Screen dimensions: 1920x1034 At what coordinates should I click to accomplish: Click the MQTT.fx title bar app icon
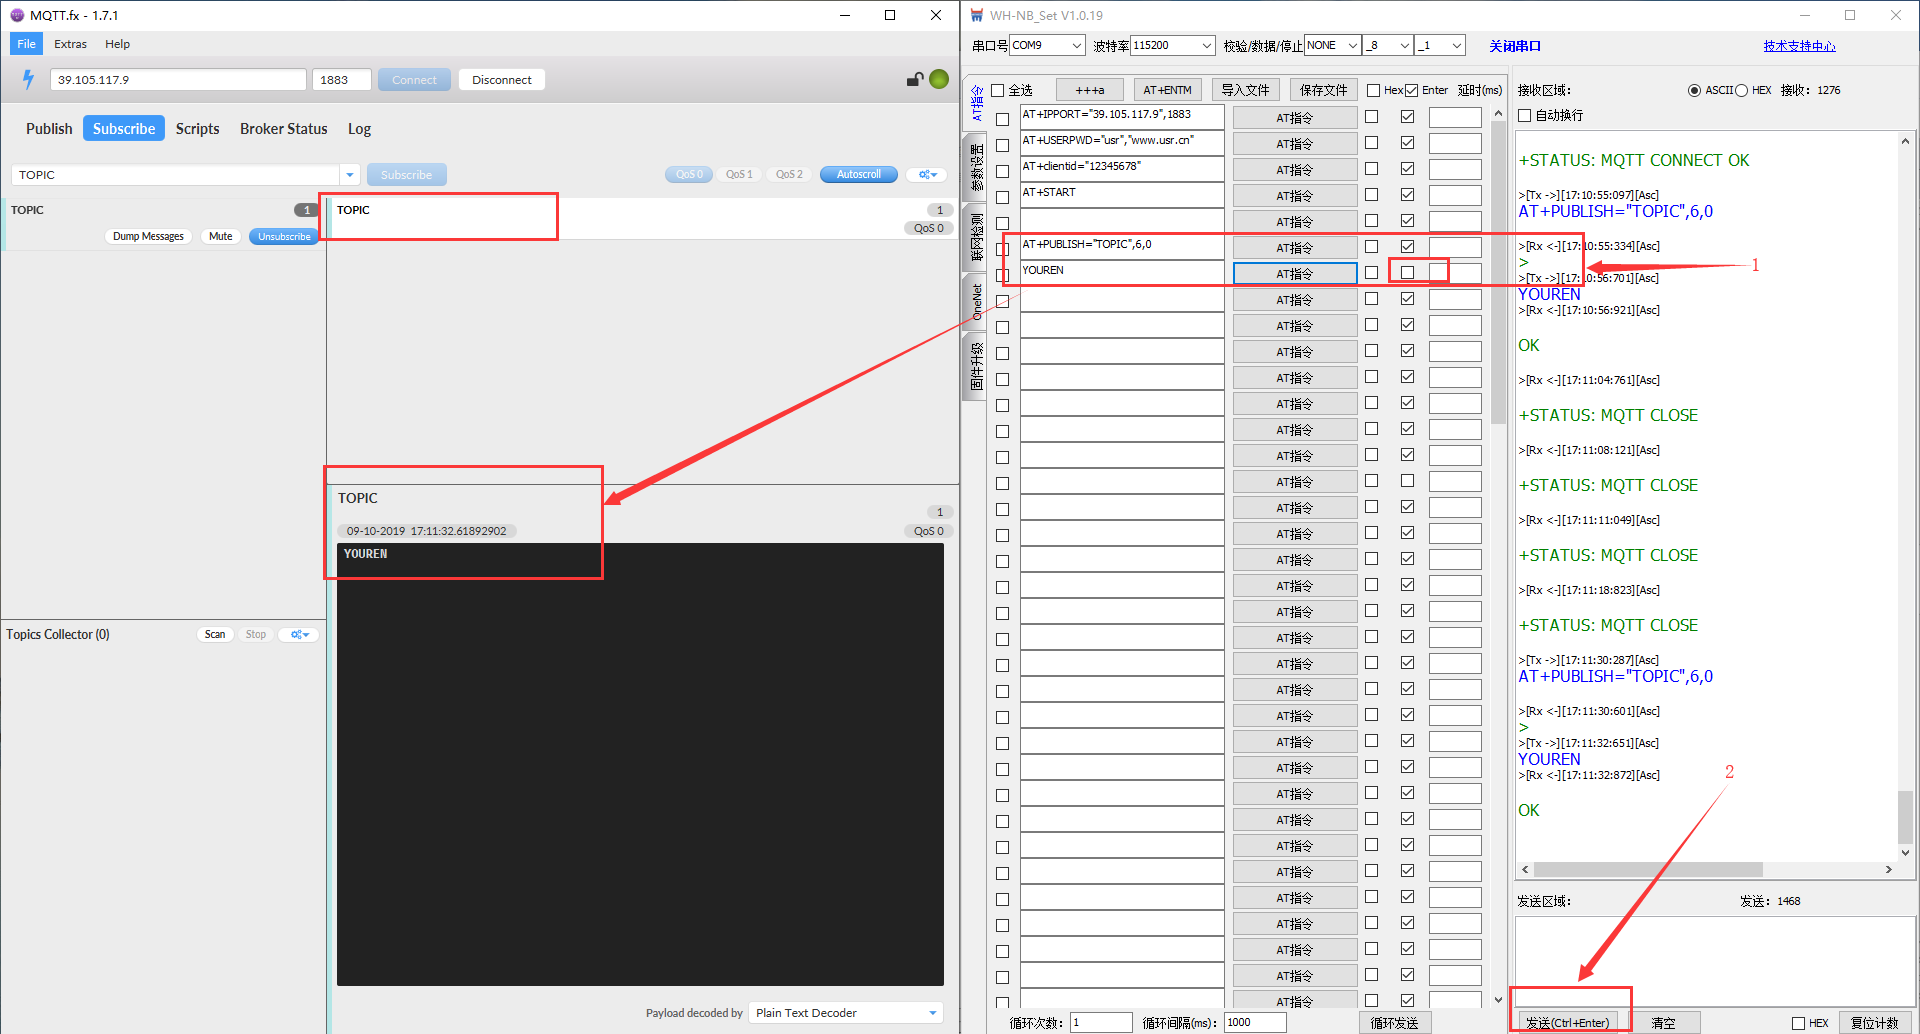pyautogui.click(x=16, y=15)
